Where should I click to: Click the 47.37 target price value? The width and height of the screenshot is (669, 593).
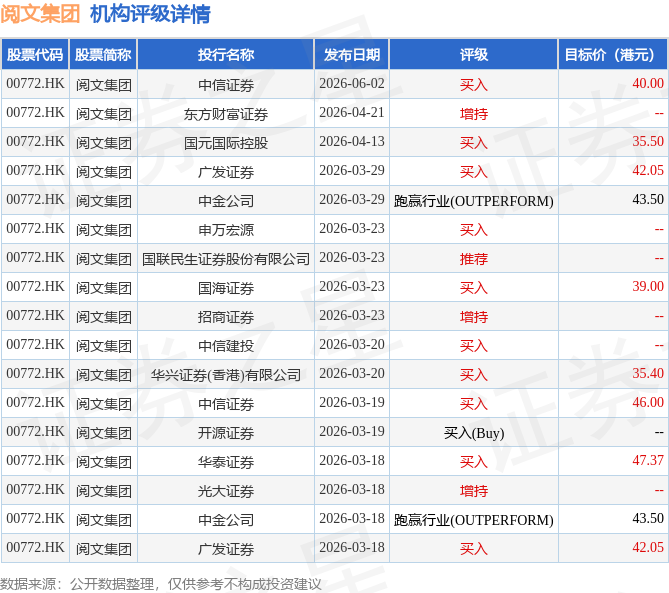tap(648, 460)
